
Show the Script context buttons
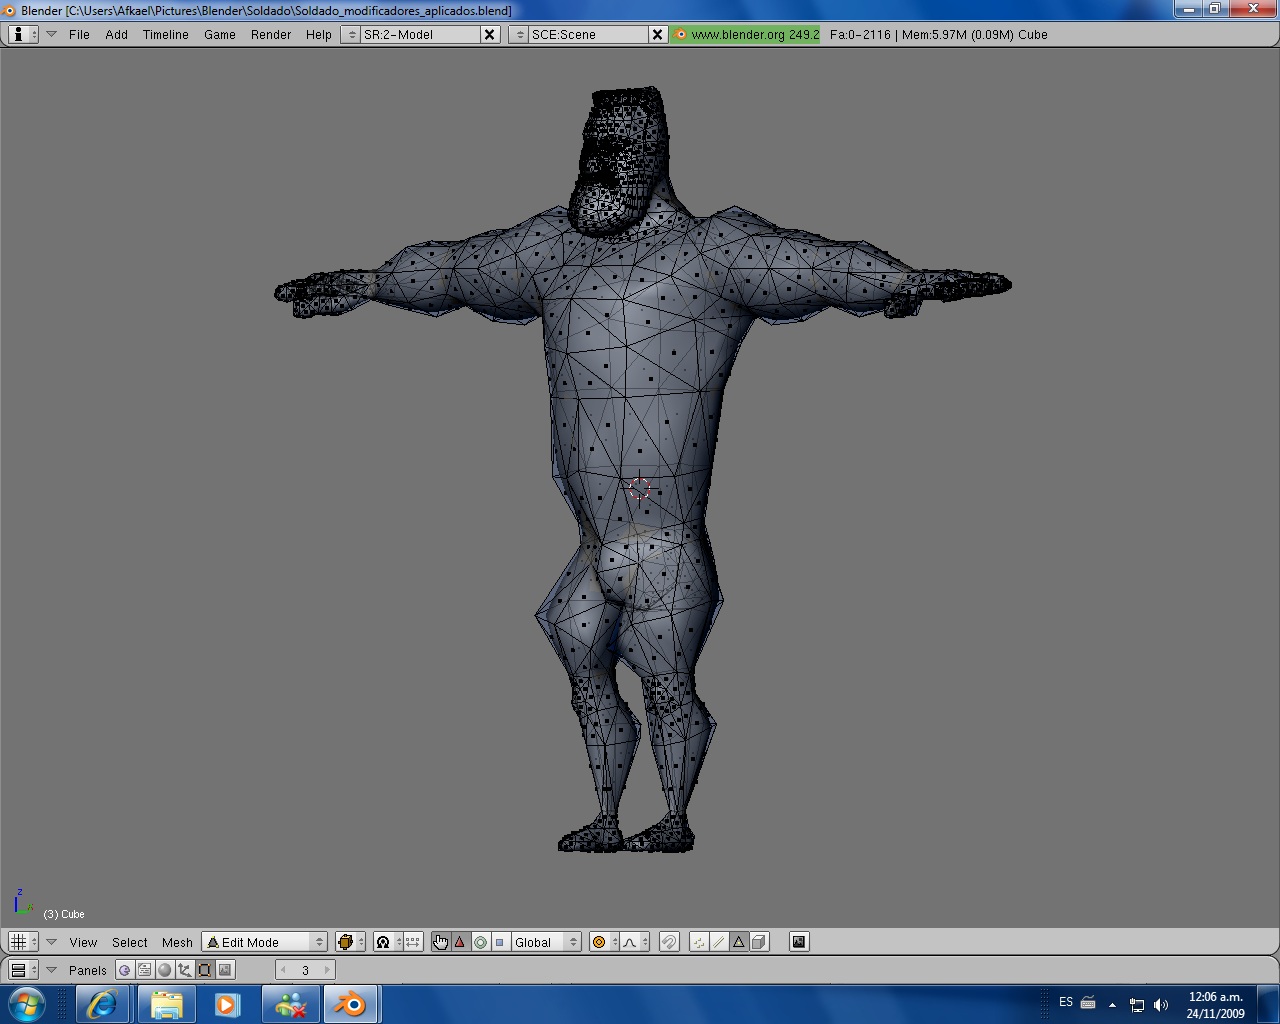point(145,970)
